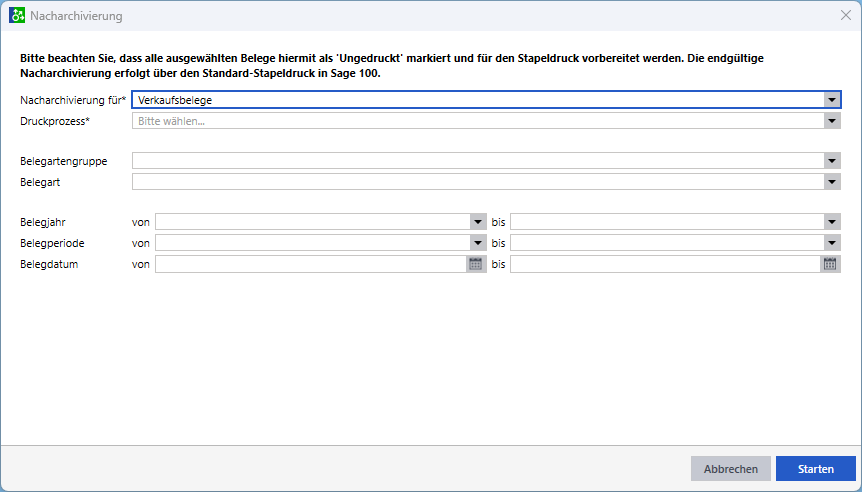
Task: Click the Nacharchivierung app icon in title bar
Action: (x=16, y=17)
